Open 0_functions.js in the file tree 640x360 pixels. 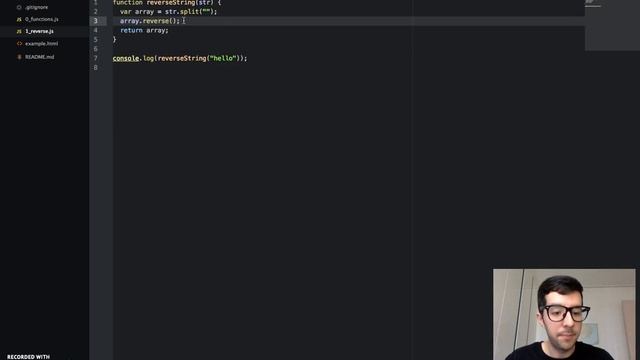click(42, 19)
